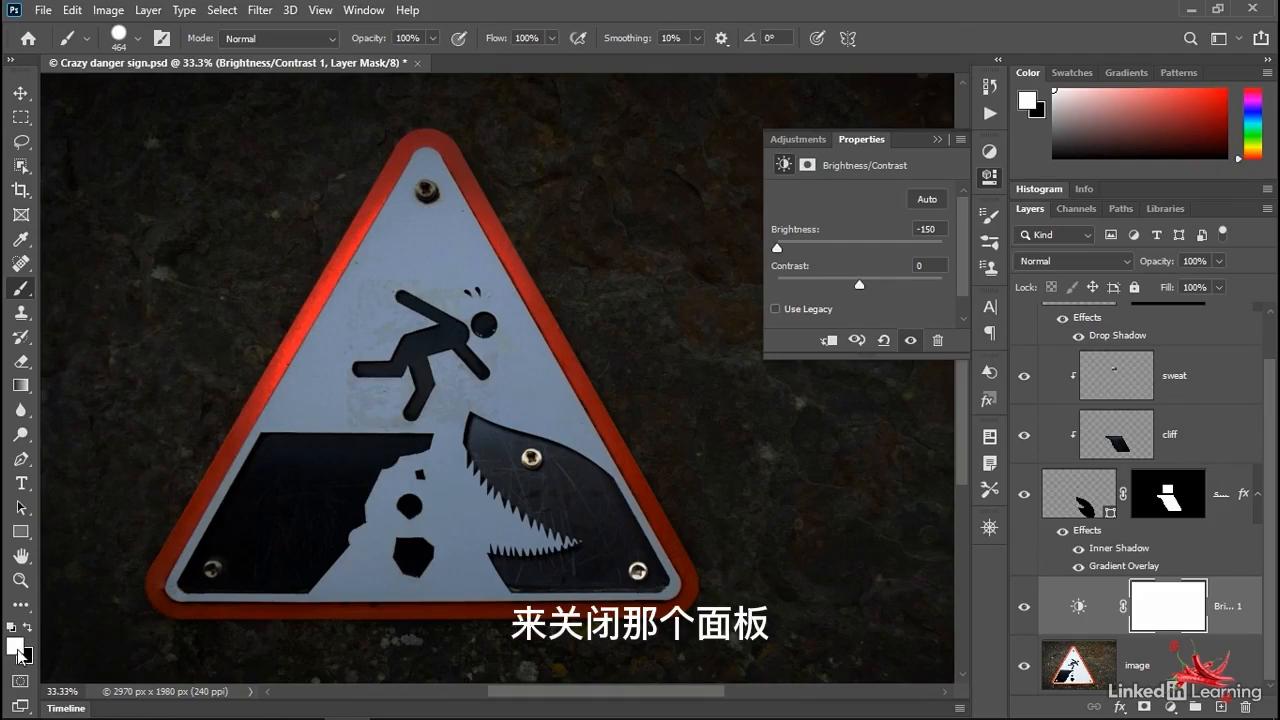The image size is (1280, 720).
Task: Hide the sweat layer
Action: pos(1023,375)
